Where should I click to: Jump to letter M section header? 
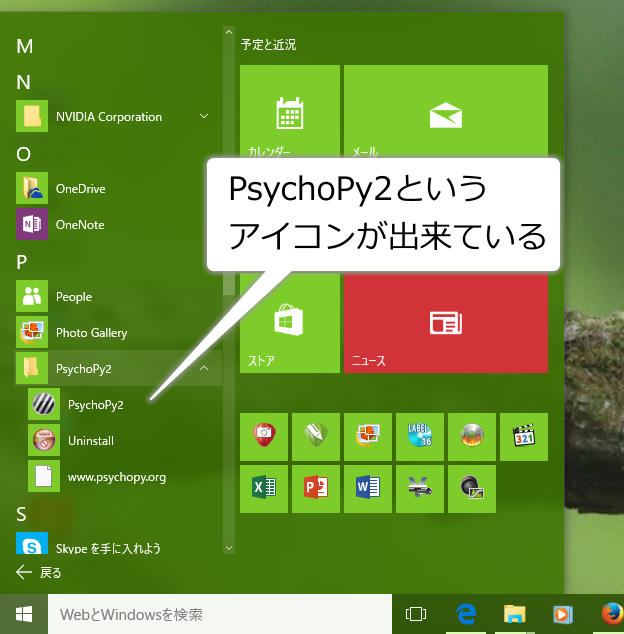pos(24,46)
